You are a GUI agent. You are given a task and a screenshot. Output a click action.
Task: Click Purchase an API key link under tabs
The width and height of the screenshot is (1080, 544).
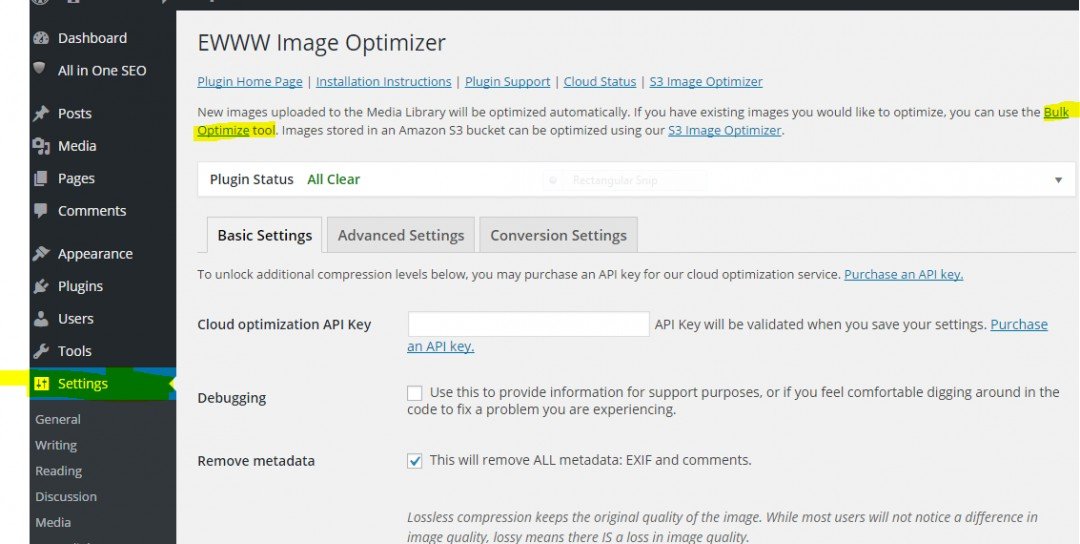[904, 275]
